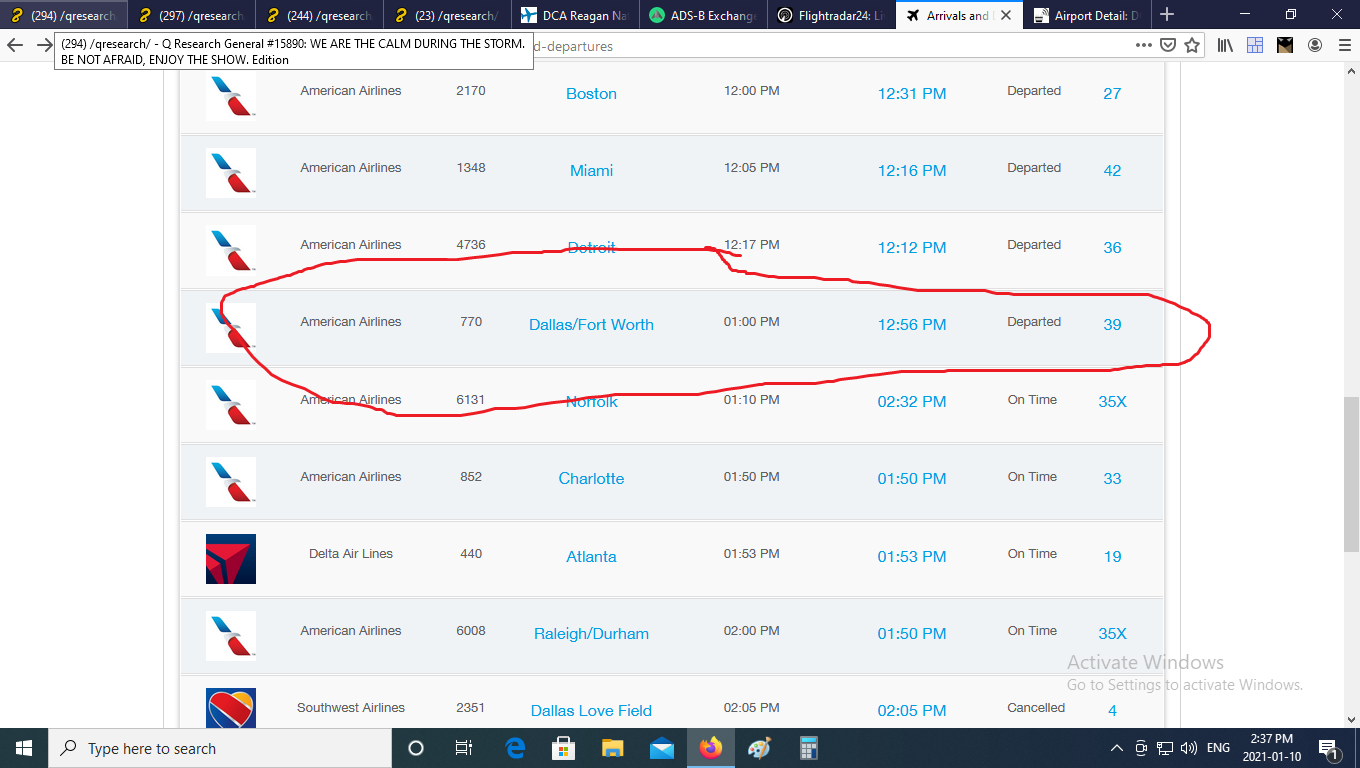Switch to (294) /qresearch tab
The height and width of the screenshot is (768, 1360).
click(64, 15)
